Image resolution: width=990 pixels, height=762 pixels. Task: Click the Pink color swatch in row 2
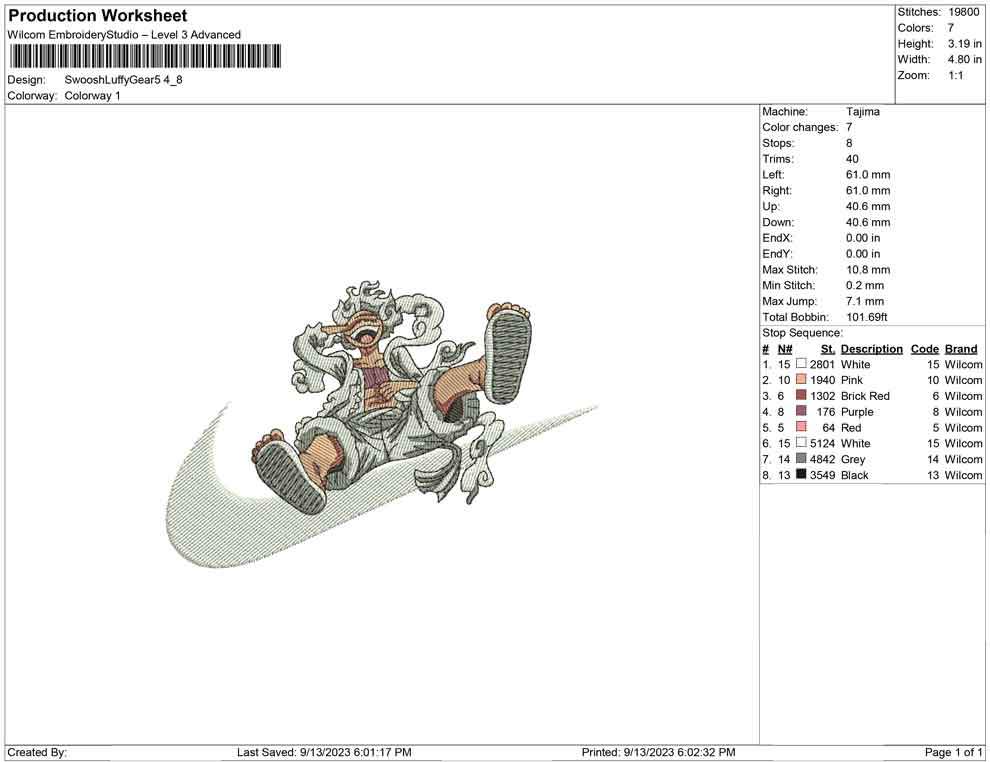[x=801, y=379]
